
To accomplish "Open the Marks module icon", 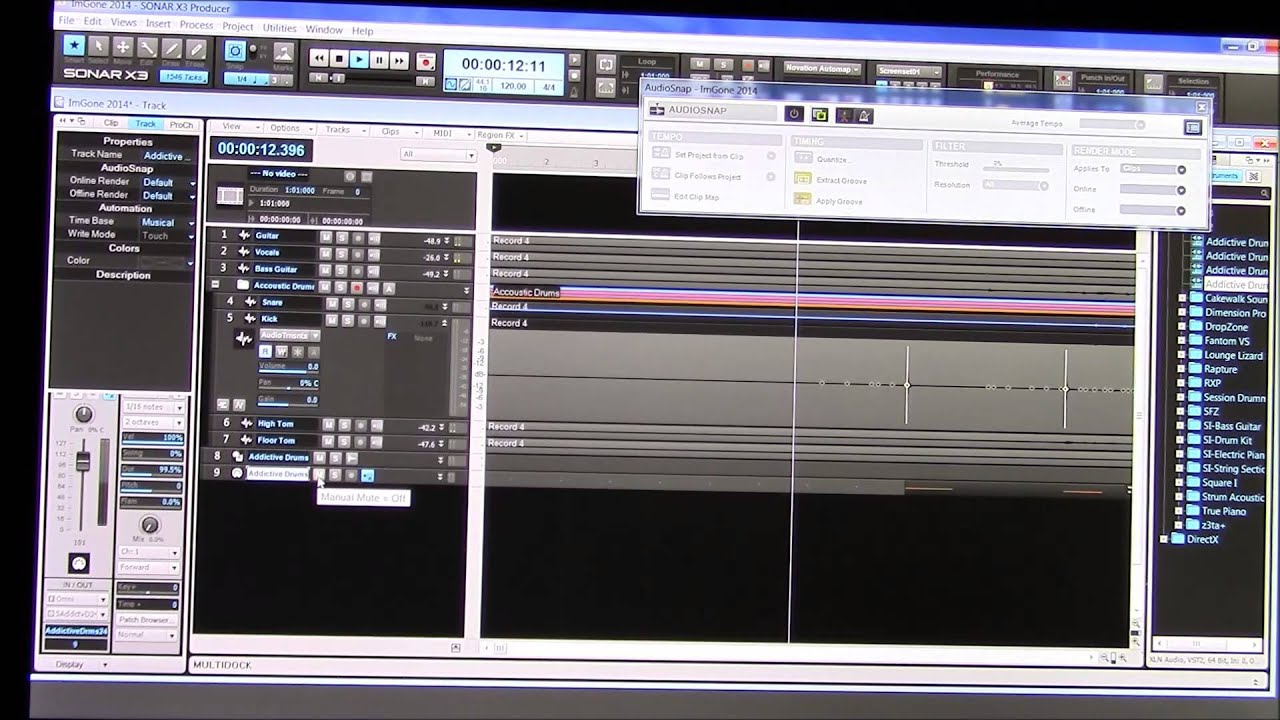I will click(283, 52).
